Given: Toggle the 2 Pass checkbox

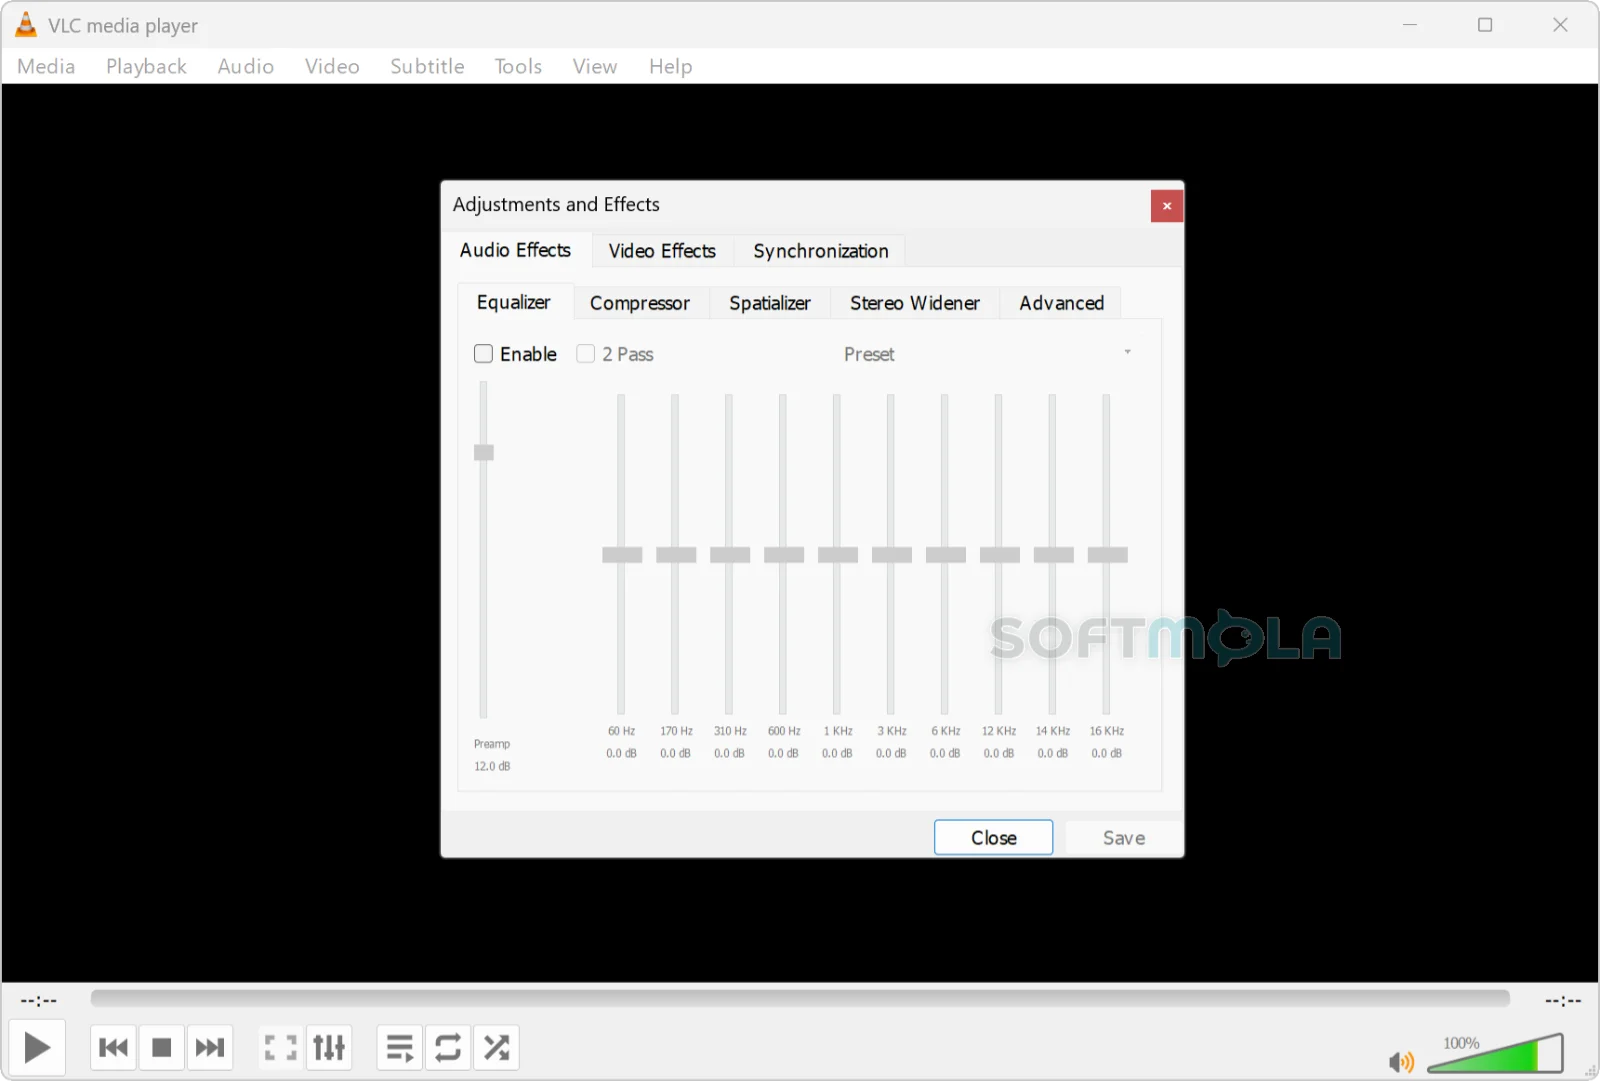Looking at the screenshot, I should (x=586, y=354).
